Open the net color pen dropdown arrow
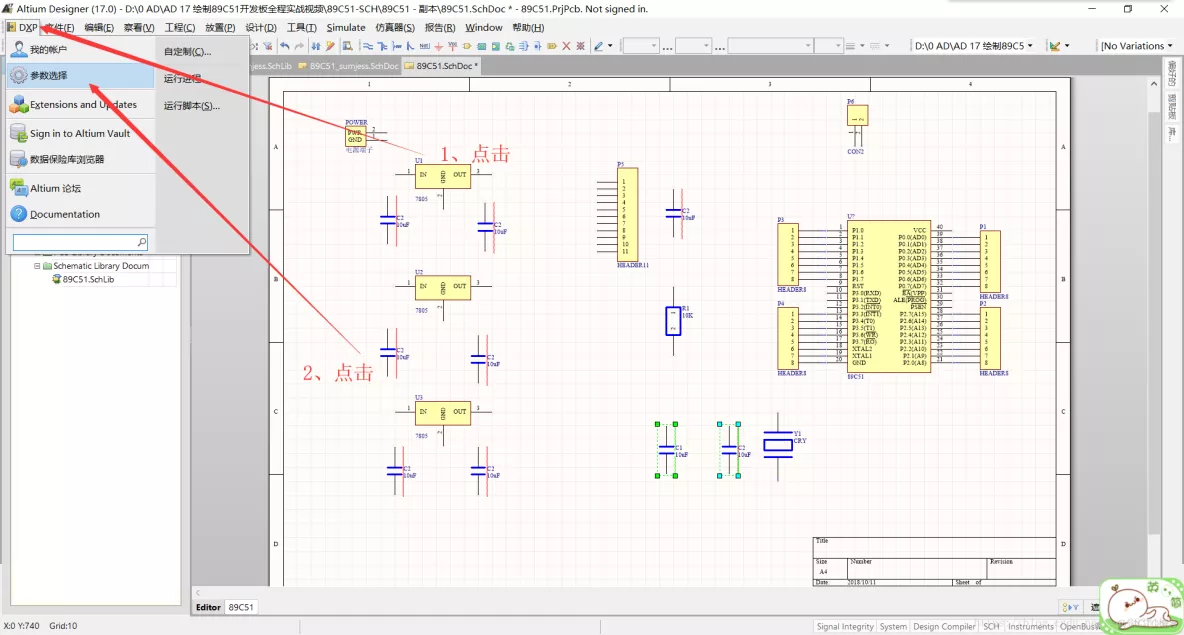Image resolution: width=1184 pixels, height=635 pixels. (x=610, y=46)
